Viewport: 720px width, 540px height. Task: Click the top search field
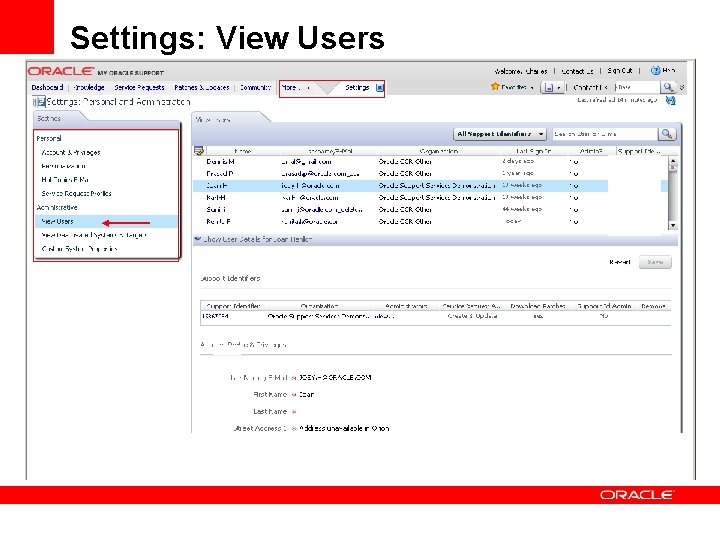[x=637, y=87]
